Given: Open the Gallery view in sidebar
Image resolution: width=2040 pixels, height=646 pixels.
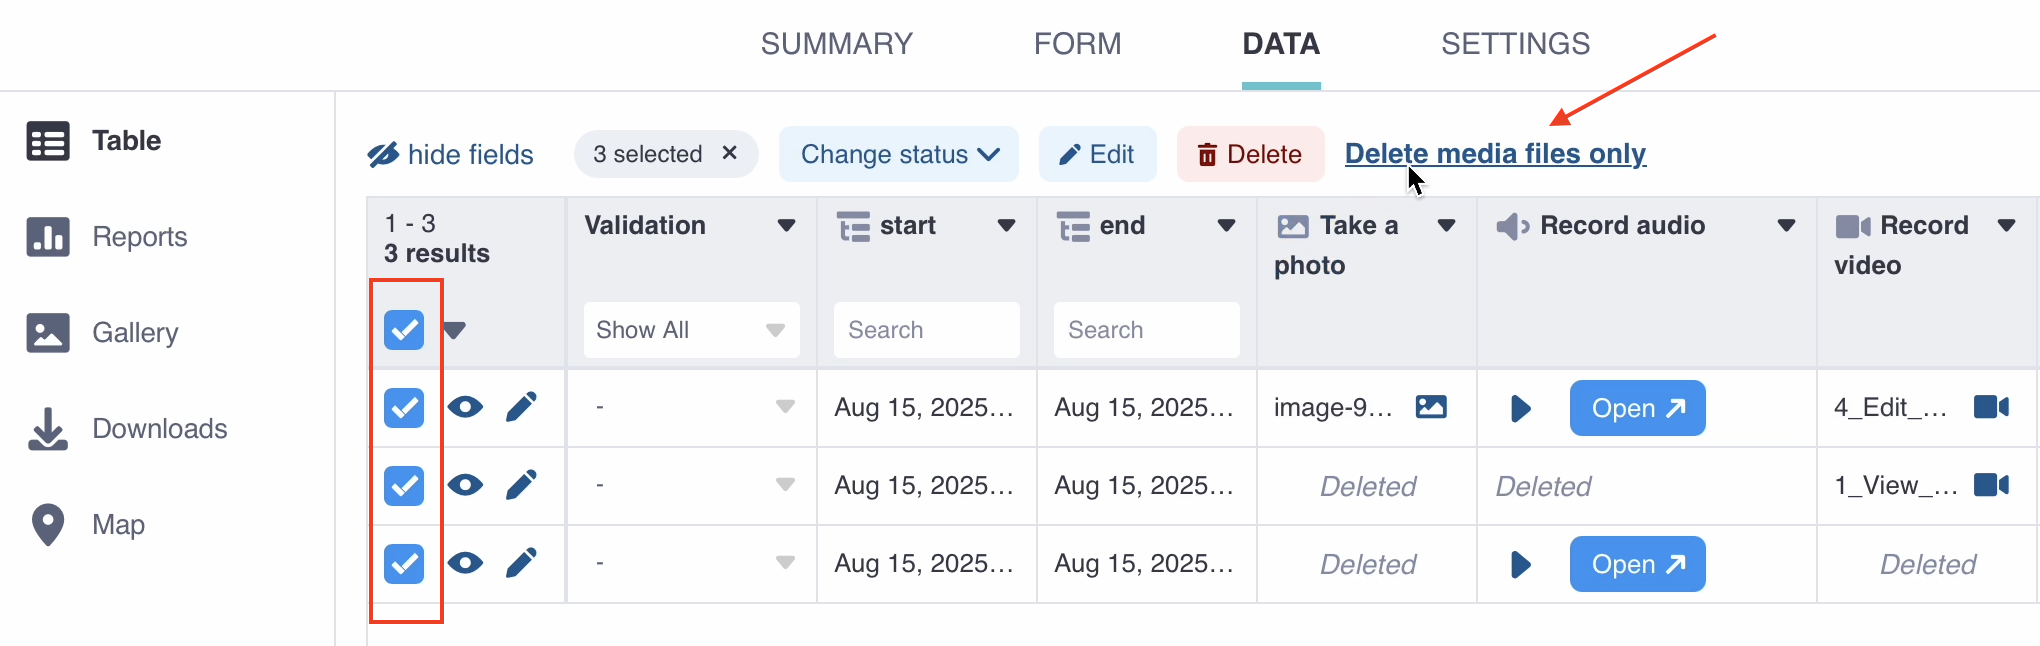Looking at the screenshot, I should [134, 333].
